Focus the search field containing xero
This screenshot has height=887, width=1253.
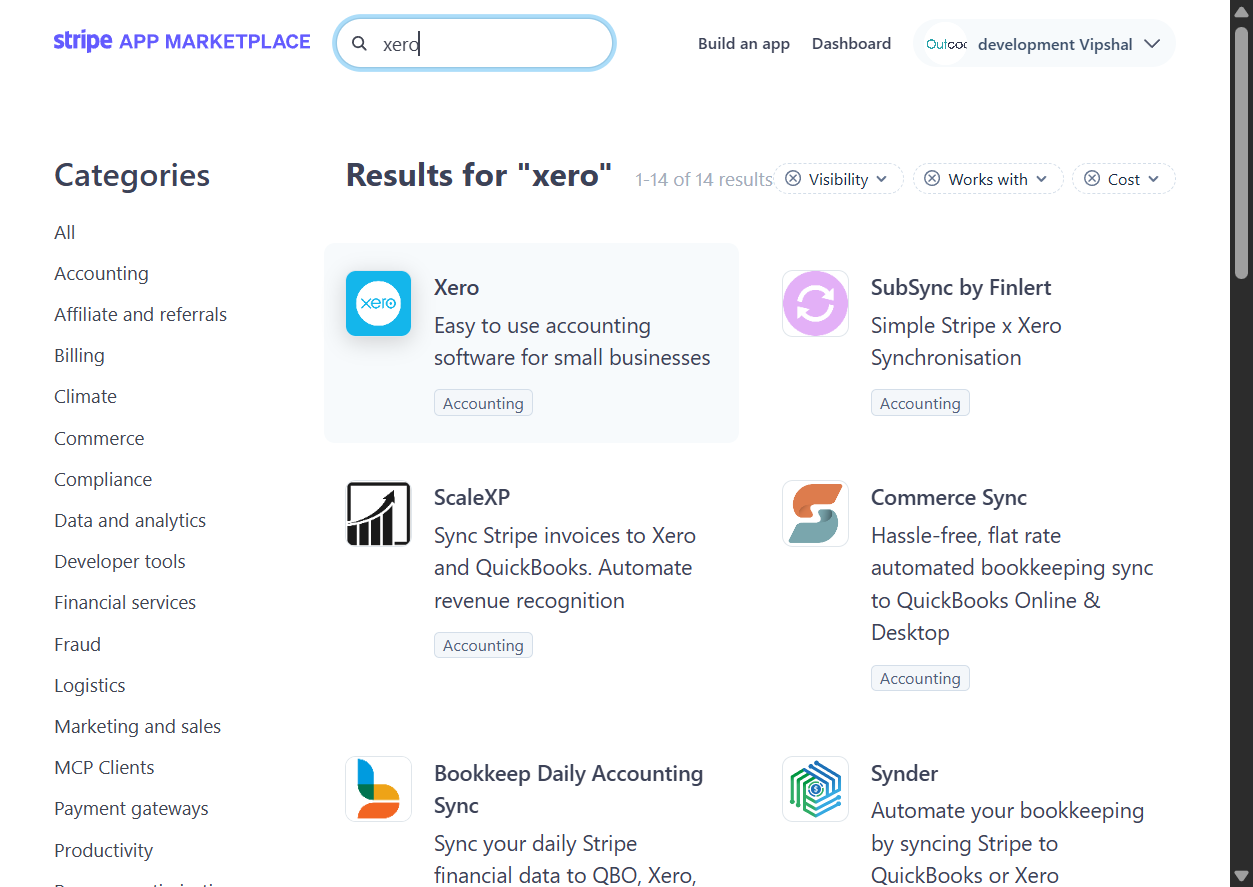pyautogui.click(x=475, y=44)
